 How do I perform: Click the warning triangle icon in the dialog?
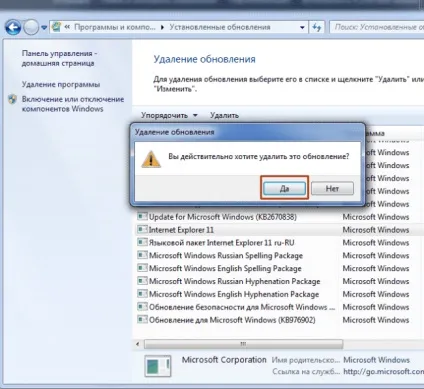[151, 159]
